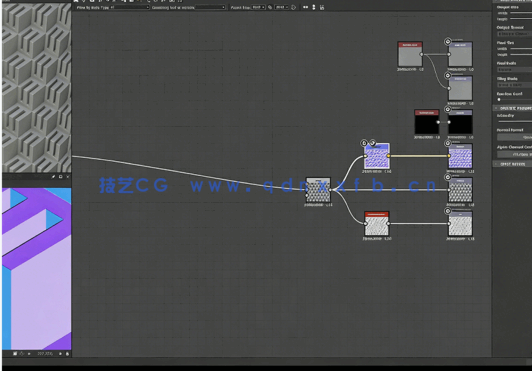The height and width of the screenshot is (371, 532).
Task: Click the horizontal double-block graph toolbar icon
Action: click(x=305, y=7)
